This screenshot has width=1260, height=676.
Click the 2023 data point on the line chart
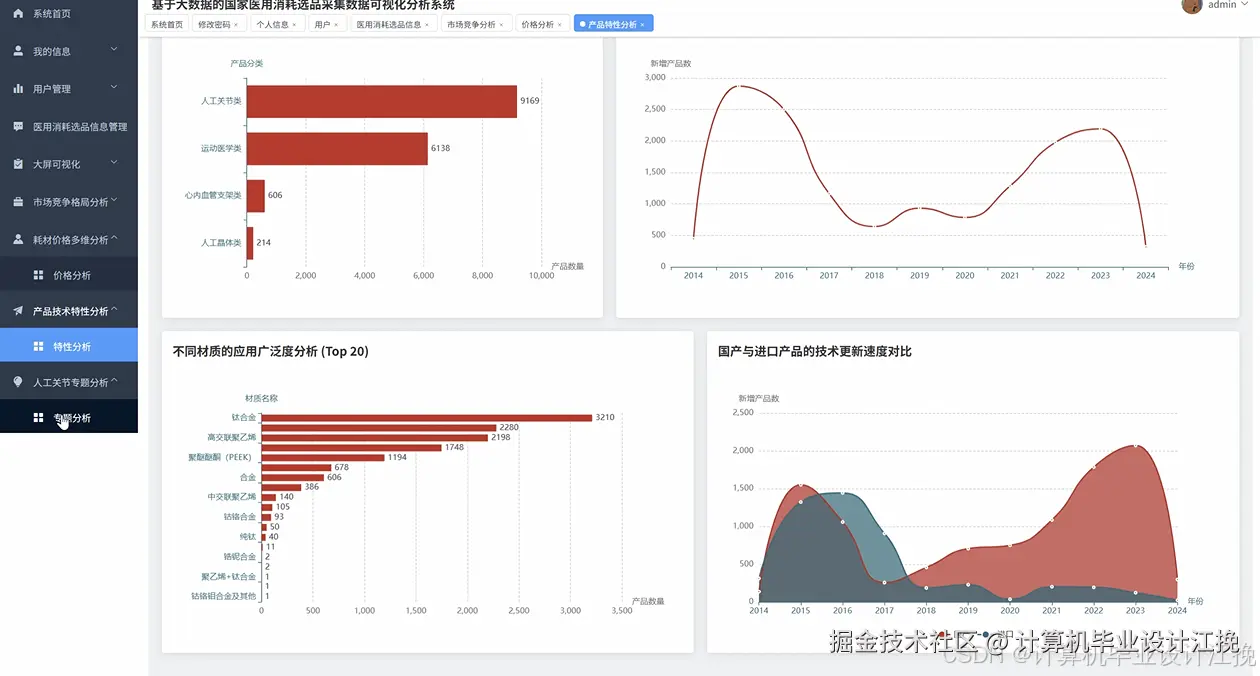point(1100,129)
